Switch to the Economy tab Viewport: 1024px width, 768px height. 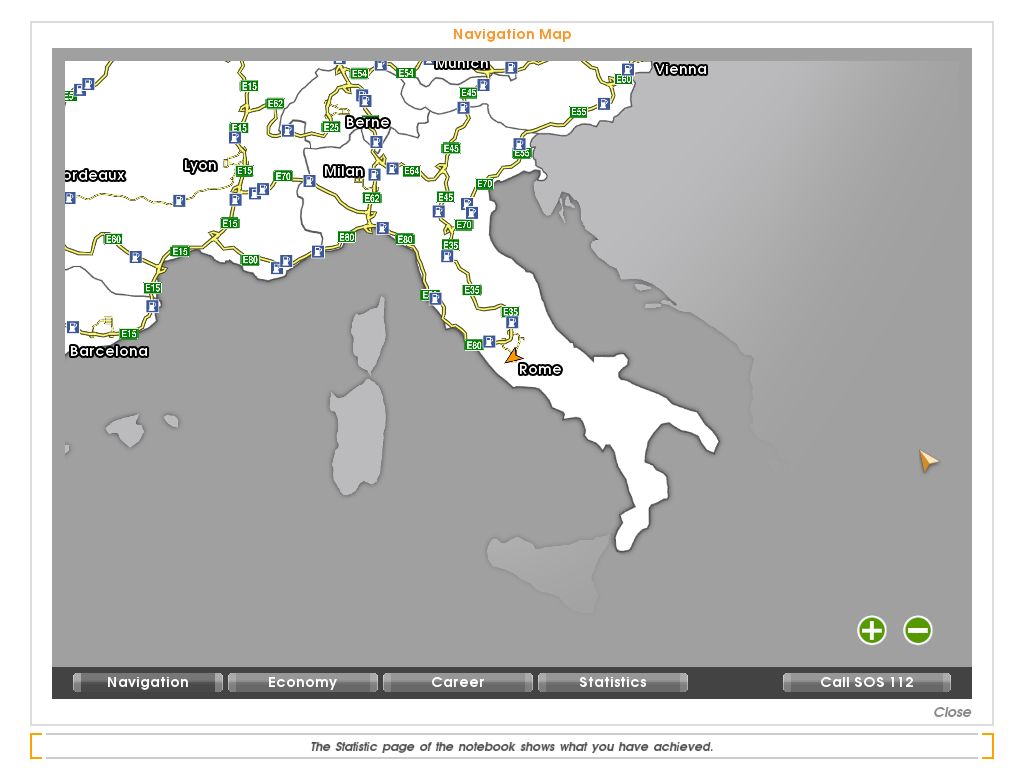[x=302, y=682]
